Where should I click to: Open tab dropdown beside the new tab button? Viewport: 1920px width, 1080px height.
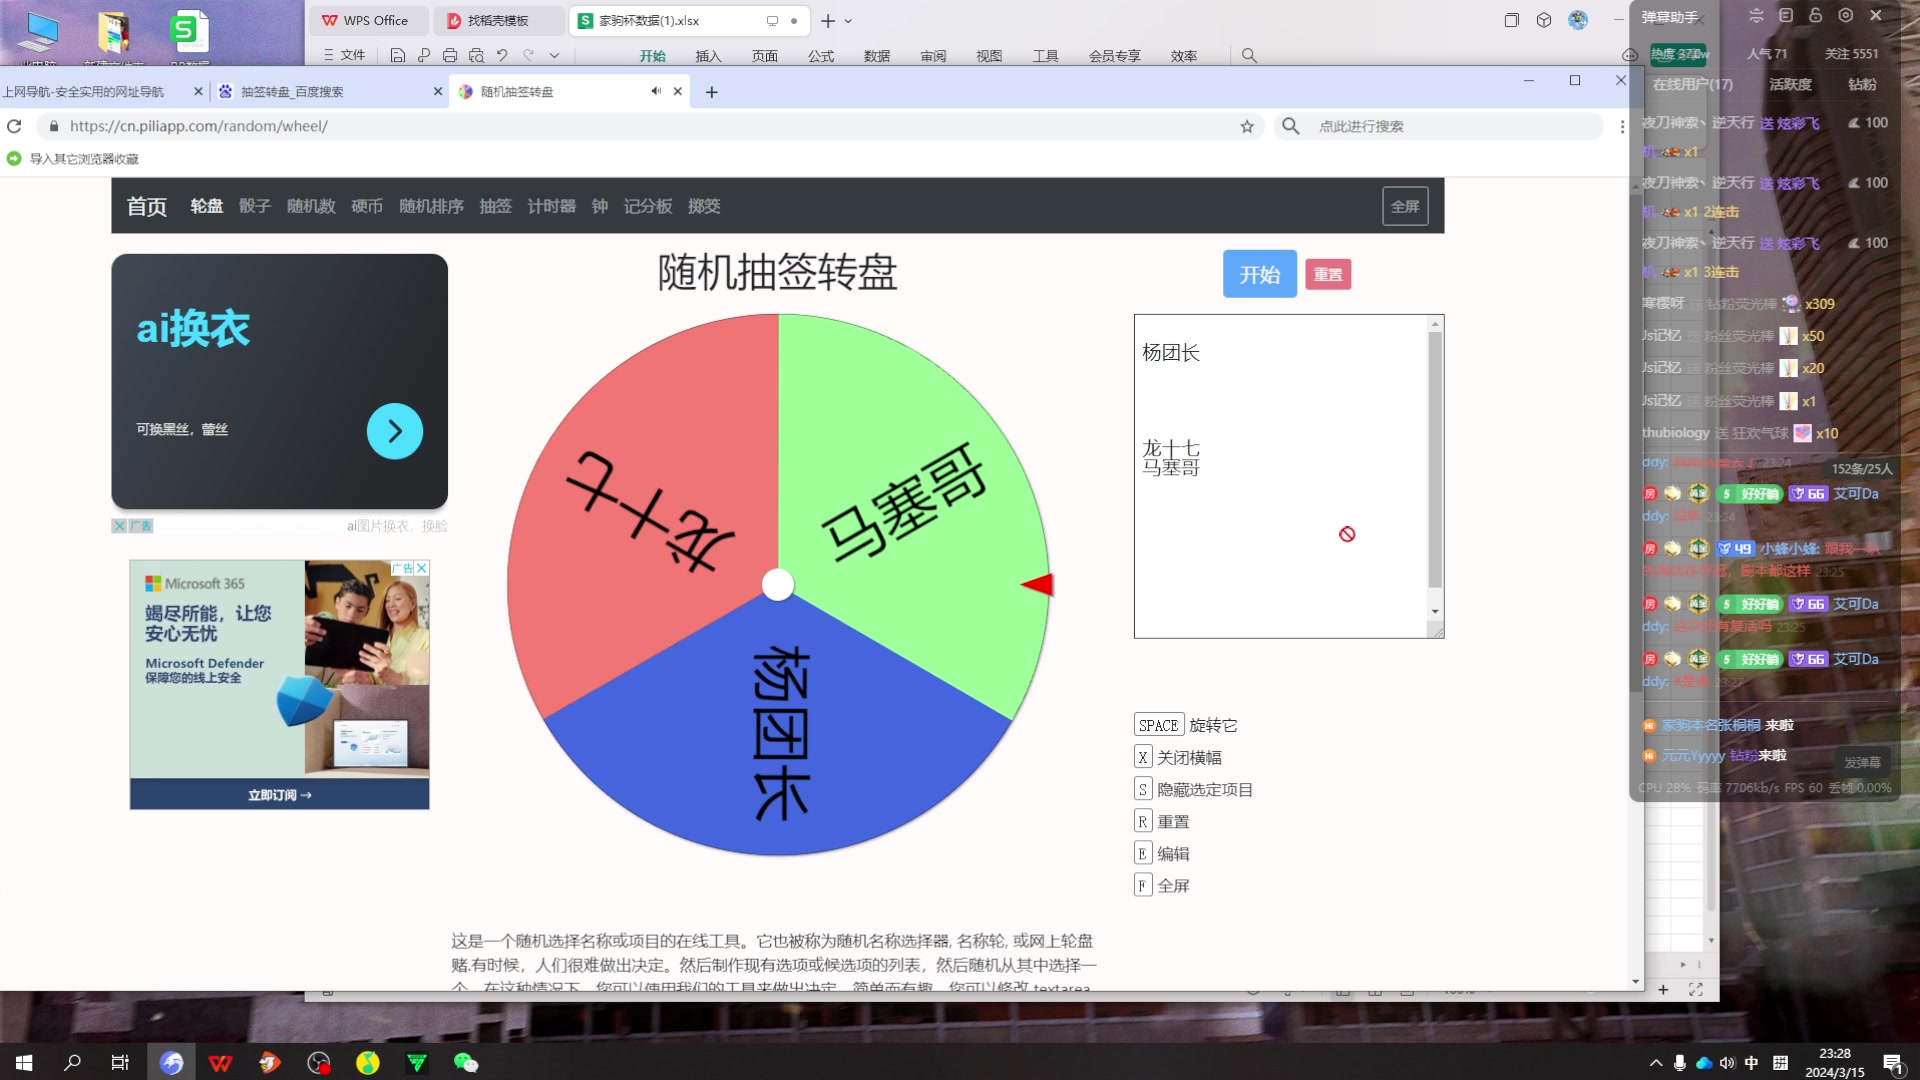[x=848, y=21]
